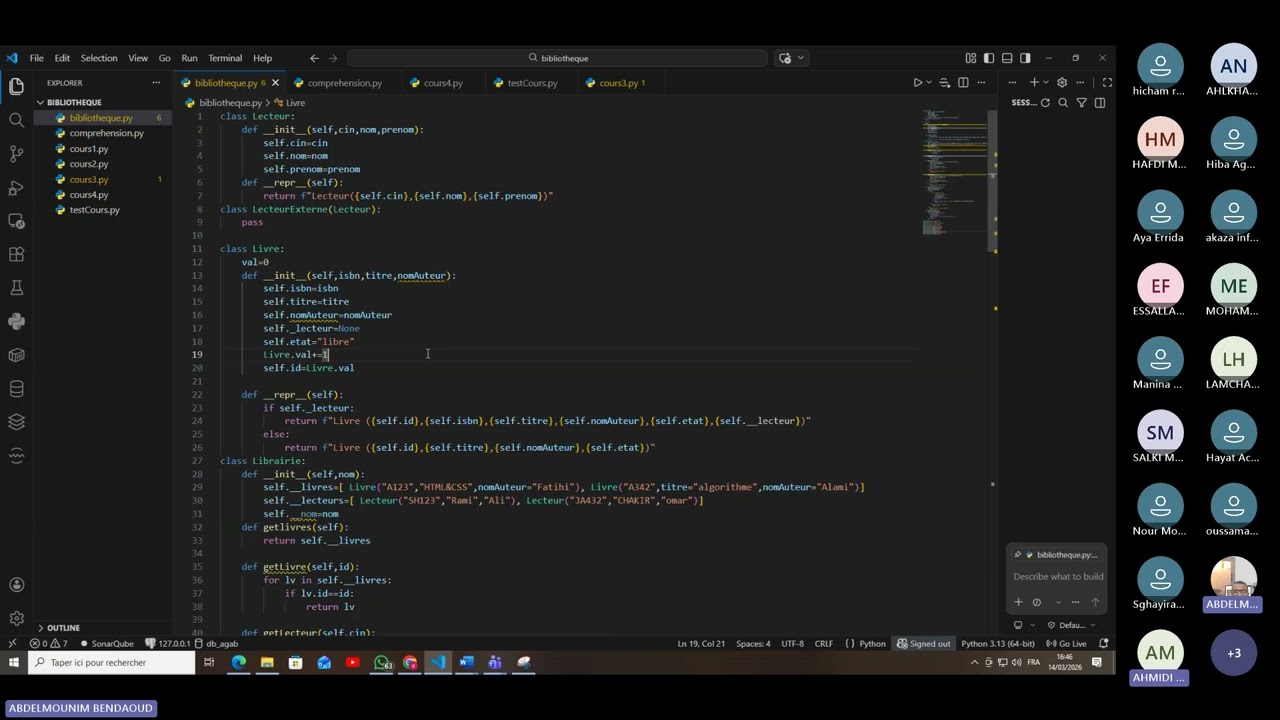The width and height of the screenshot is (1280, 720).
Task: Select the Python 3.13 (64-bit) interpreter
Action: click(998, 644)
